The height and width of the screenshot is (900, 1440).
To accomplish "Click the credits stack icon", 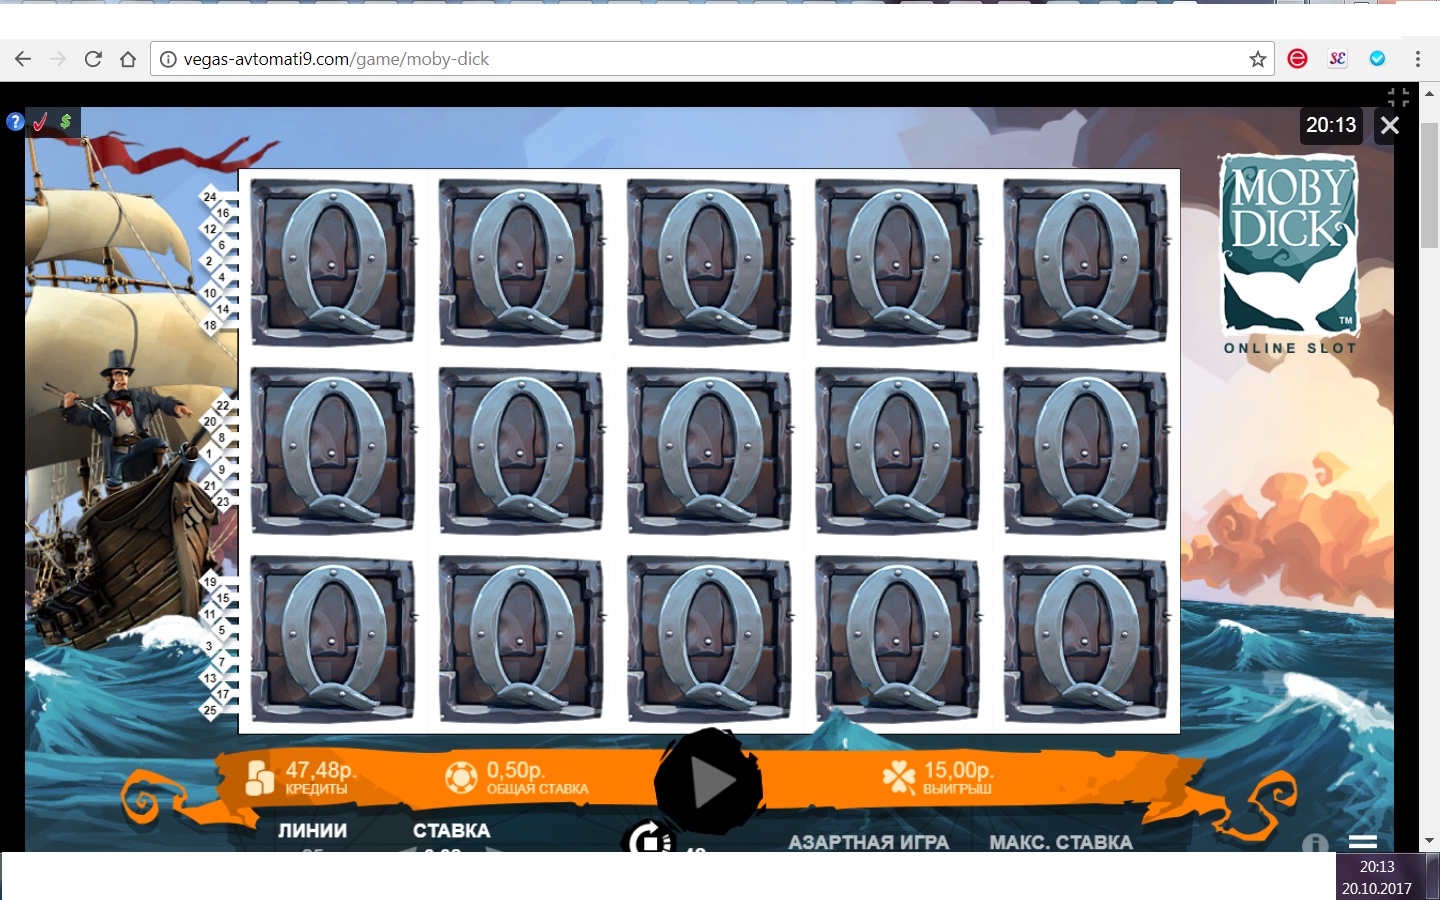I will point(260,778).
